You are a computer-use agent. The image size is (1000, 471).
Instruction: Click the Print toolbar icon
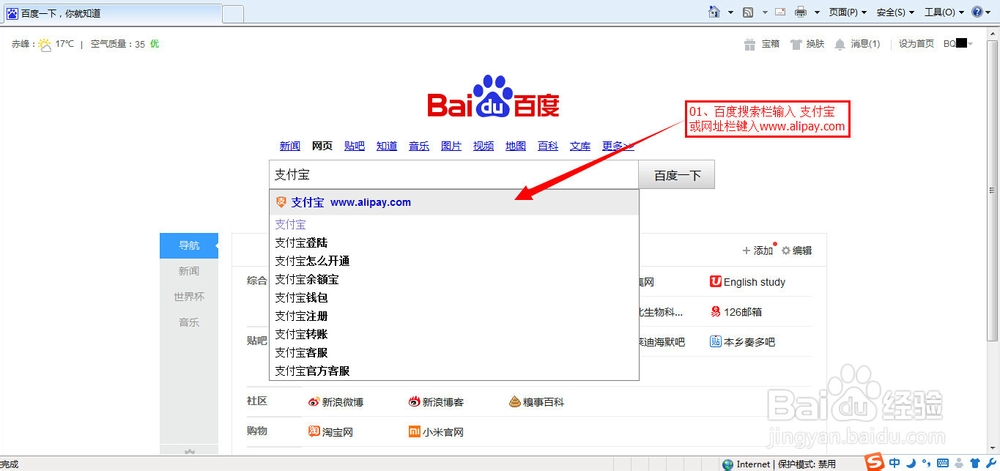click(x=800, y=11)
